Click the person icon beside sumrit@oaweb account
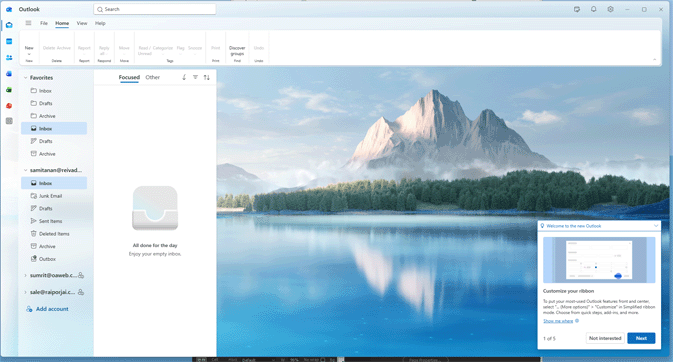This screenshot has height=362, width=673. click(x=81, y=275)
